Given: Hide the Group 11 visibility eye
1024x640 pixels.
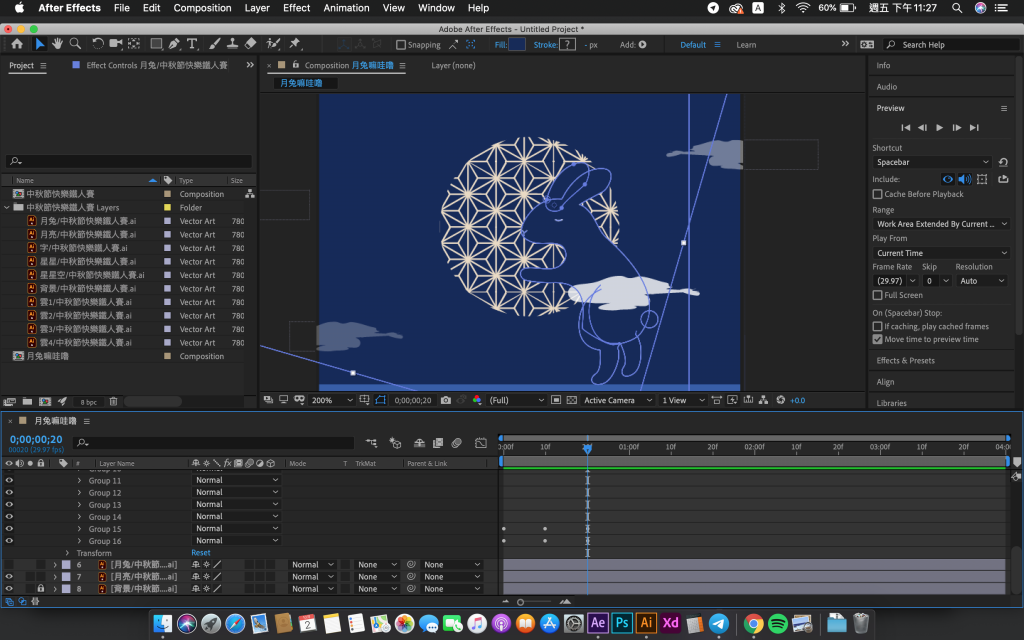Looking at the screenshot, I should (9, 480).
